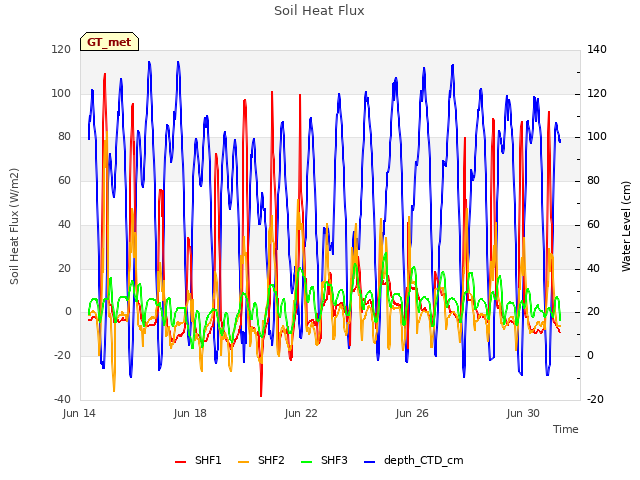
Task: Click the red SHF1 legend color marker
Action: coord(180,462)
